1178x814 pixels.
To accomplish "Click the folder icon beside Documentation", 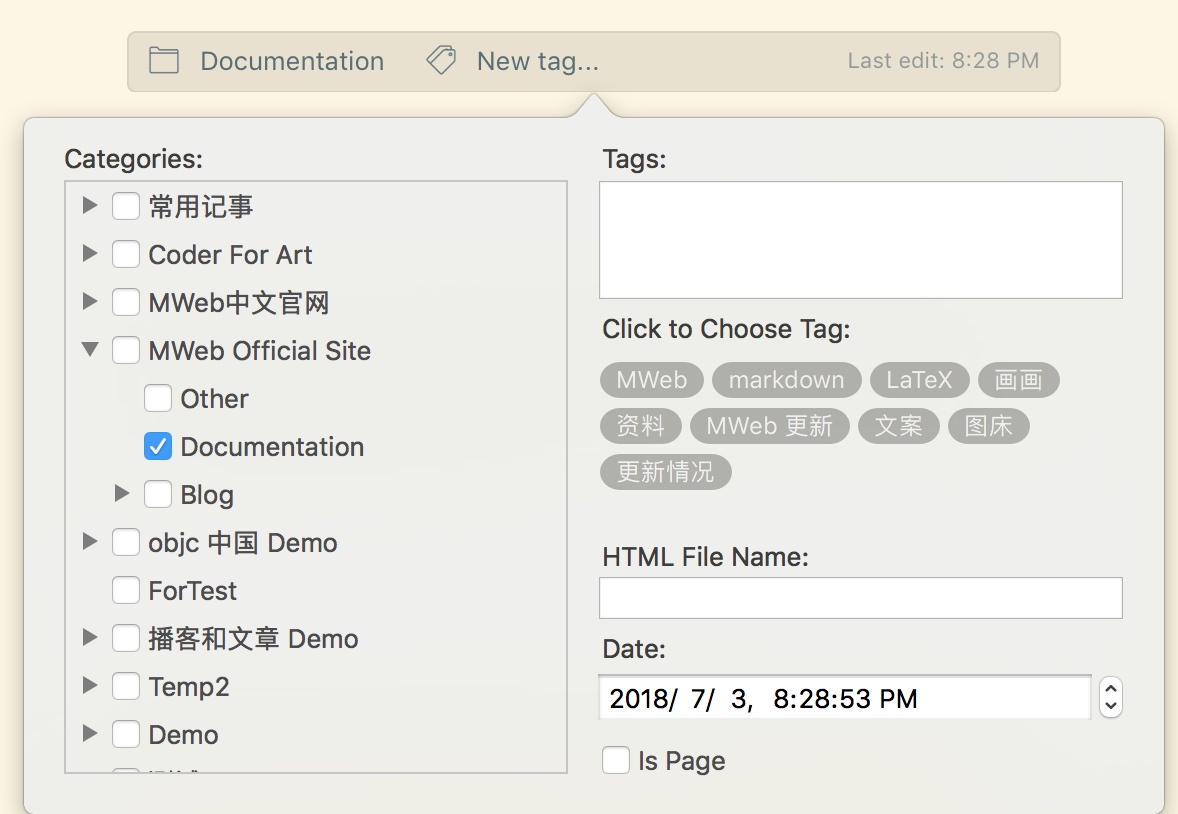I will point(164,61).
